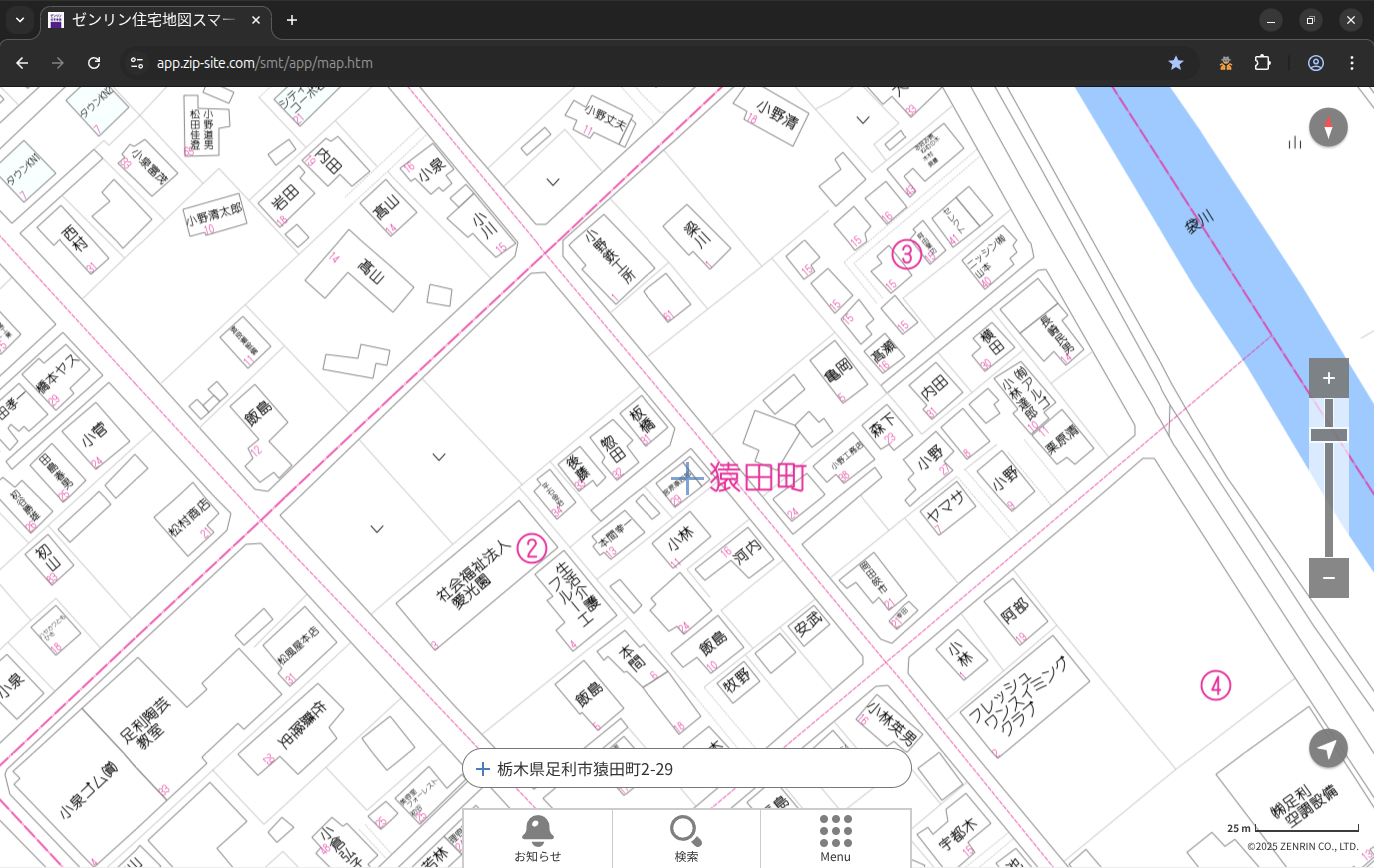The width and height of the screenshot is (1374, 868).
Task: Zoom out with the minus button
Action: tap(1328, 578)
